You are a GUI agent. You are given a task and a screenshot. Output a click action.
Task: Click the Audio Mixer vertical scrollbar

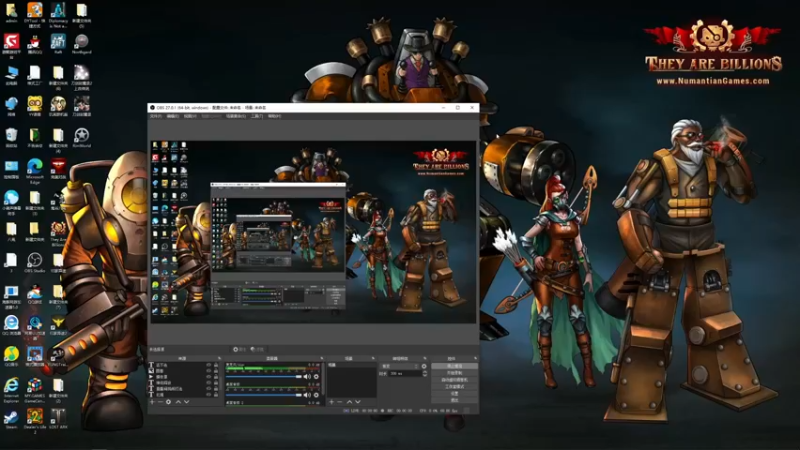pyautogui.click(x=323, y=379)
